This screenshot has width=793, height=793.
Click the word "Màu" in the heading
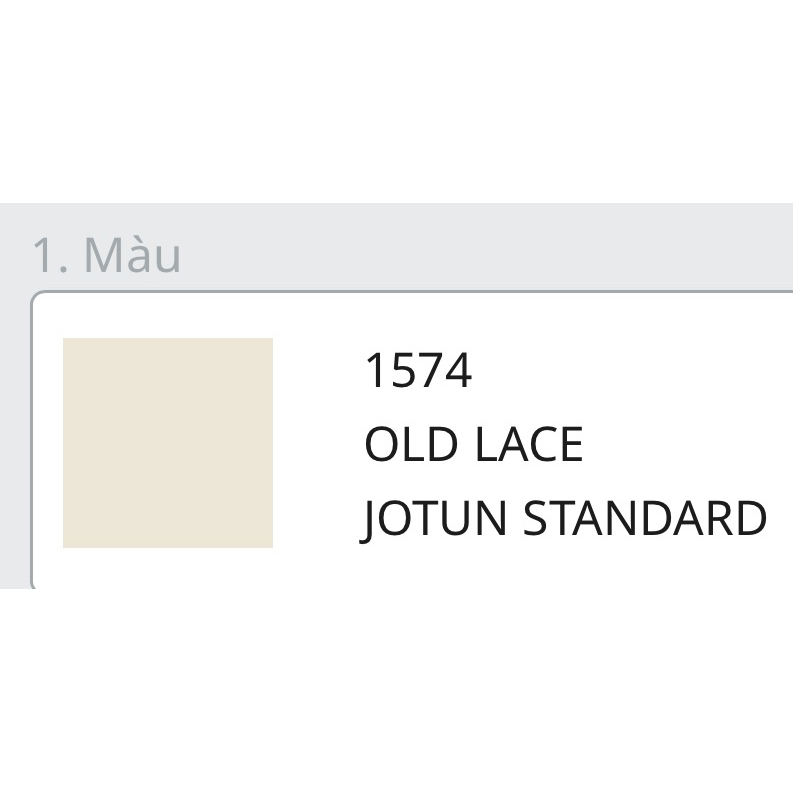point(132,255)
